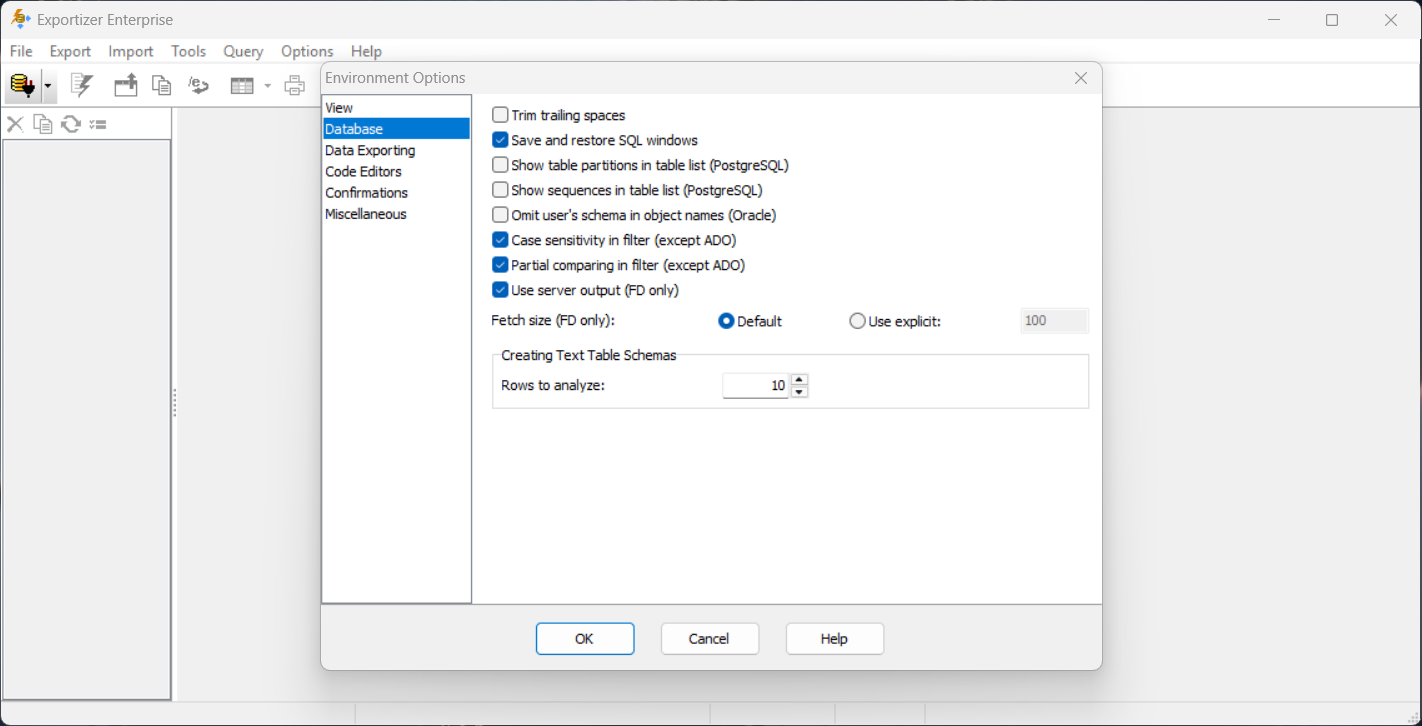Uncheck Save and restore SQL windows

[x=500, y=140]
